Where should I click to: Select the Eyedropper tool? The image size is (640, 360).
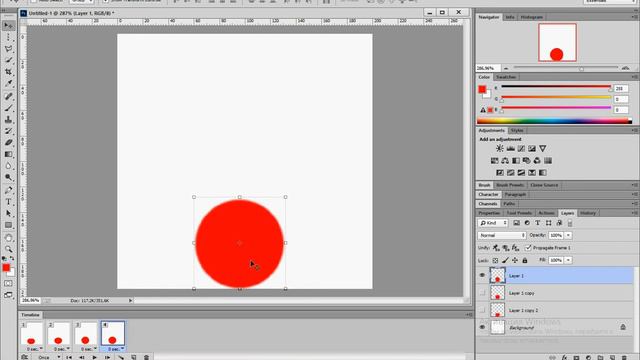(x=8, y=83)
